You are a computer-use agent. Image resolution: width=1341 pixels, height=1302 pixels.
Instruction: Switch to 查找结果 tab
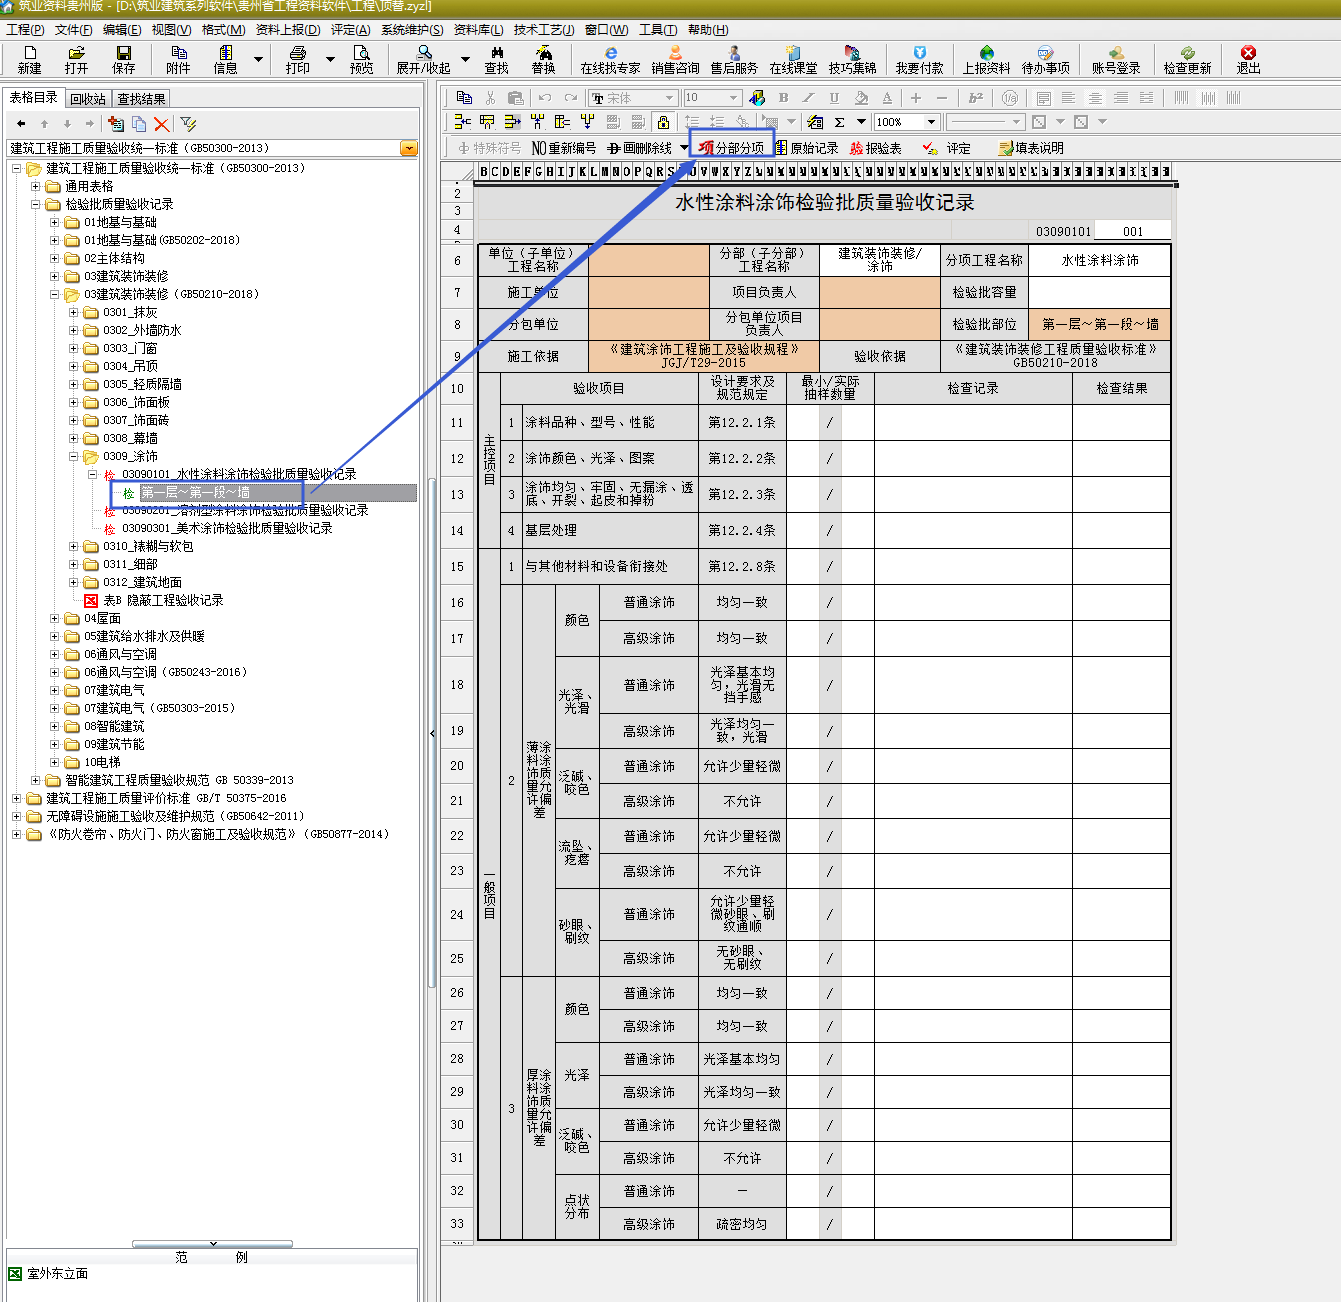[x=141, y=98]
